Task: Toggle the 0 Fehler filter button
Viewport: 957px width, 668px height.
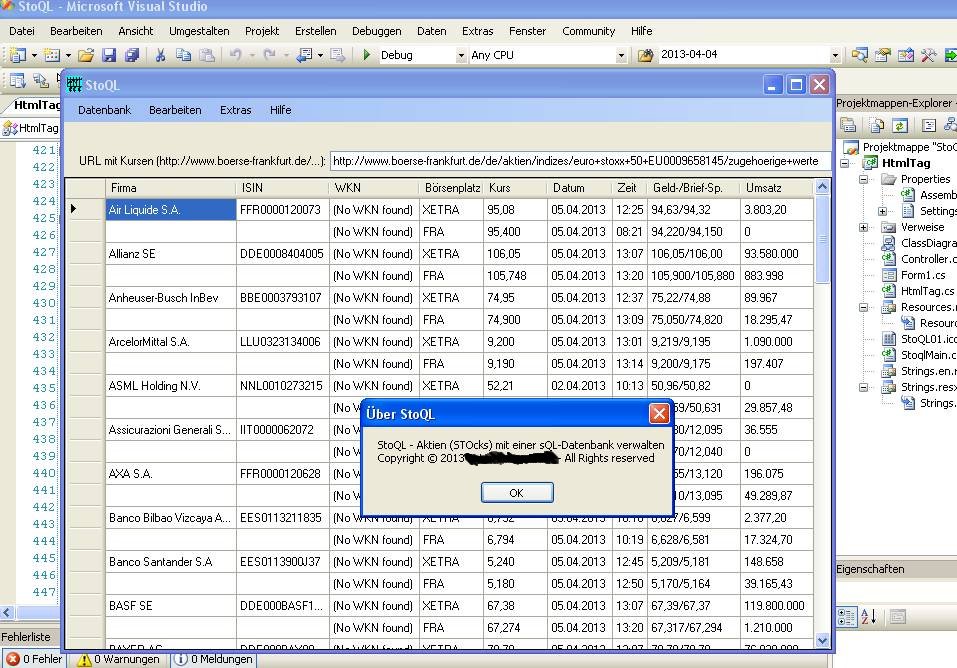Action: (34, 659)
